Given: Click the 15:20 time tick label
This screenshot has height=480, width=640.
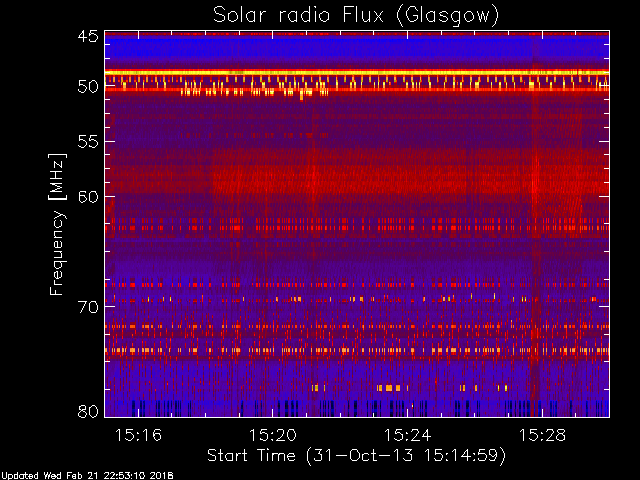Looking at the screenshot, I should click(x=273, y=435).
